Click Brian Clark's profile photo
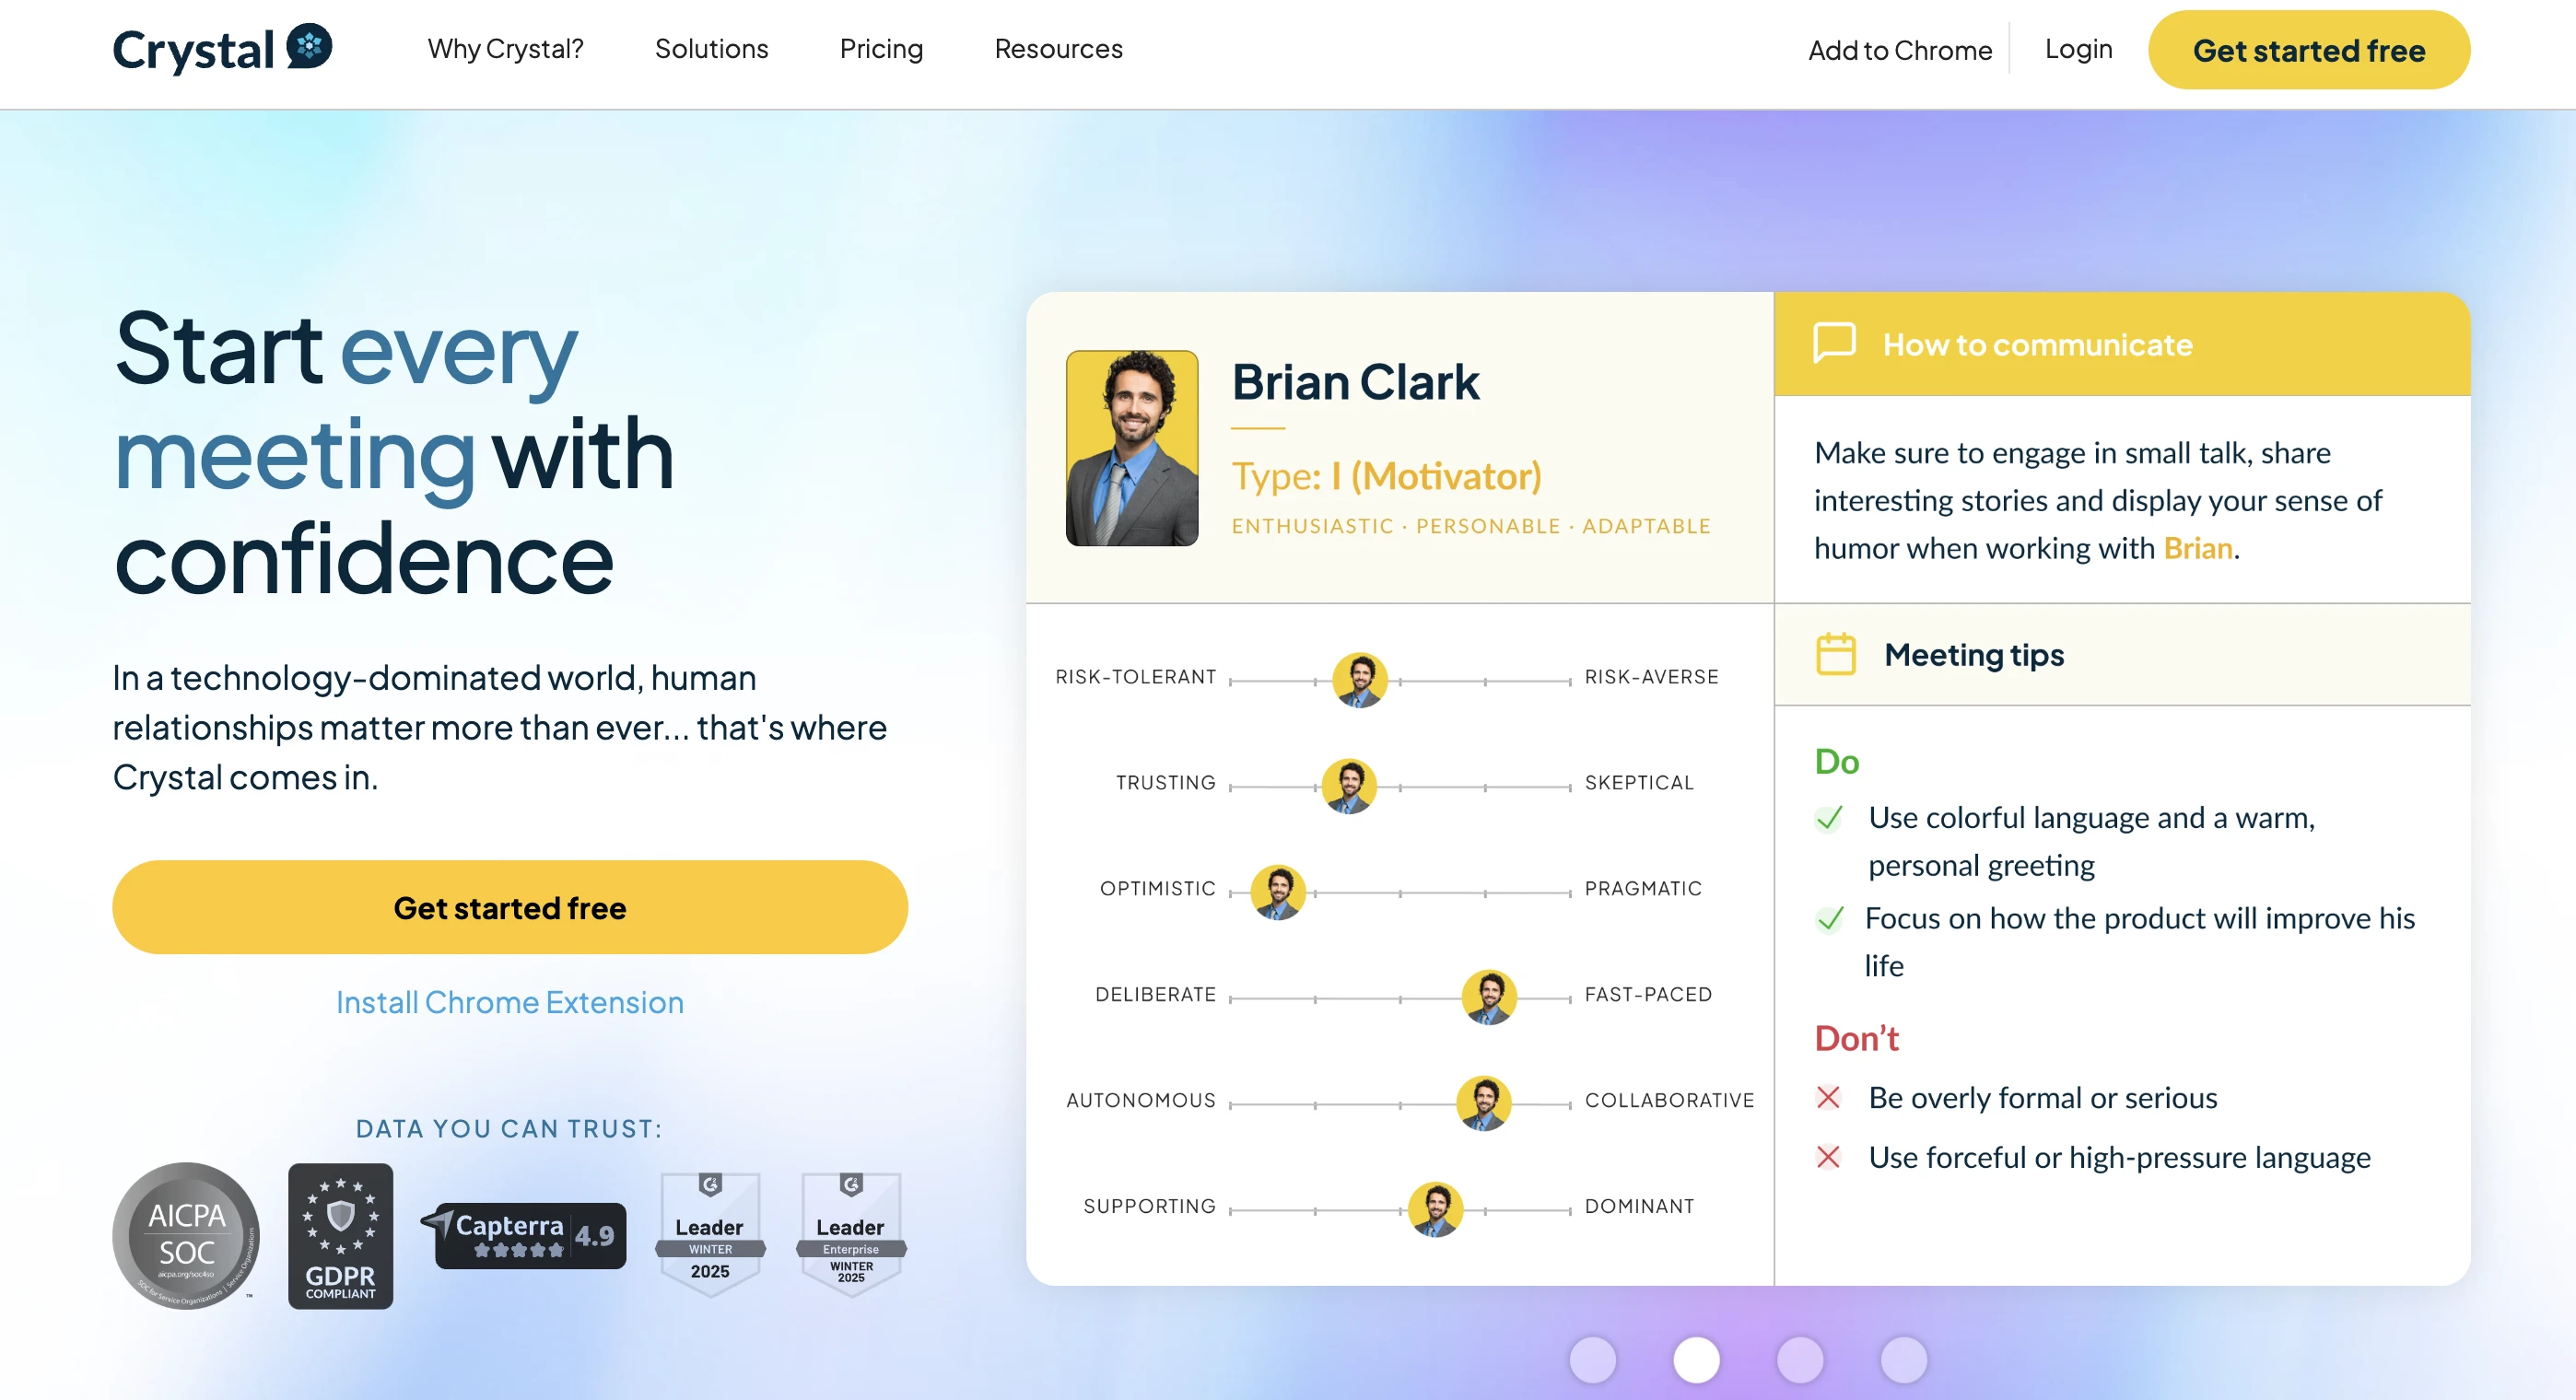2576x1400 pixels. (1131, 448)
